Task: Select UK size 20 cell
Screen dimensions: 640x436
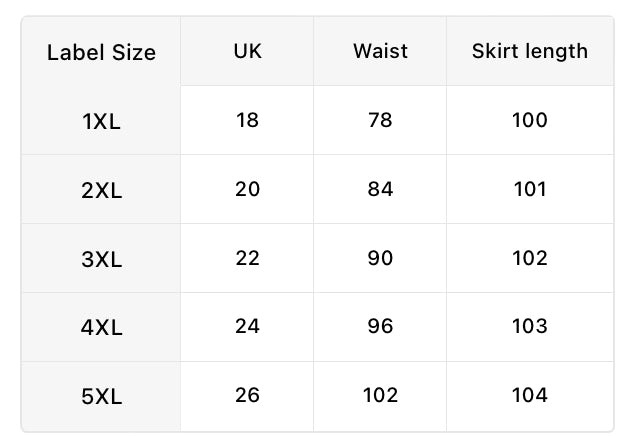Action: pos(247,189)
